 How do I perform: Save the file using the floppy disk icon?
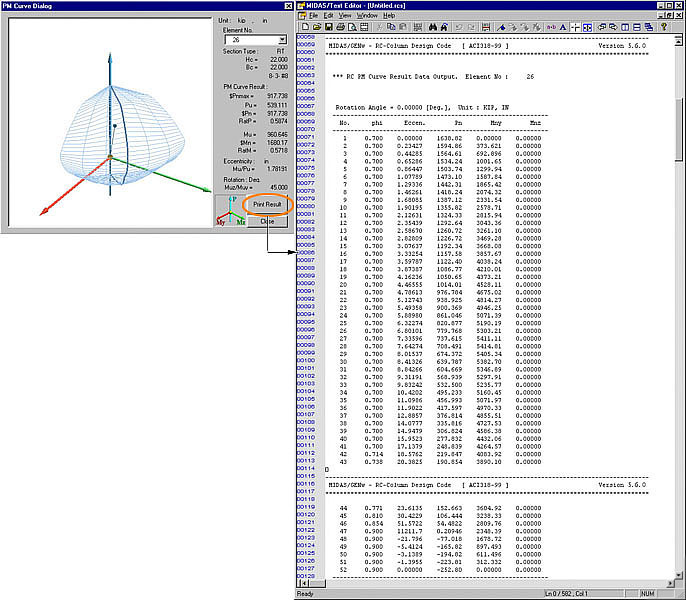tap(330, 27)
